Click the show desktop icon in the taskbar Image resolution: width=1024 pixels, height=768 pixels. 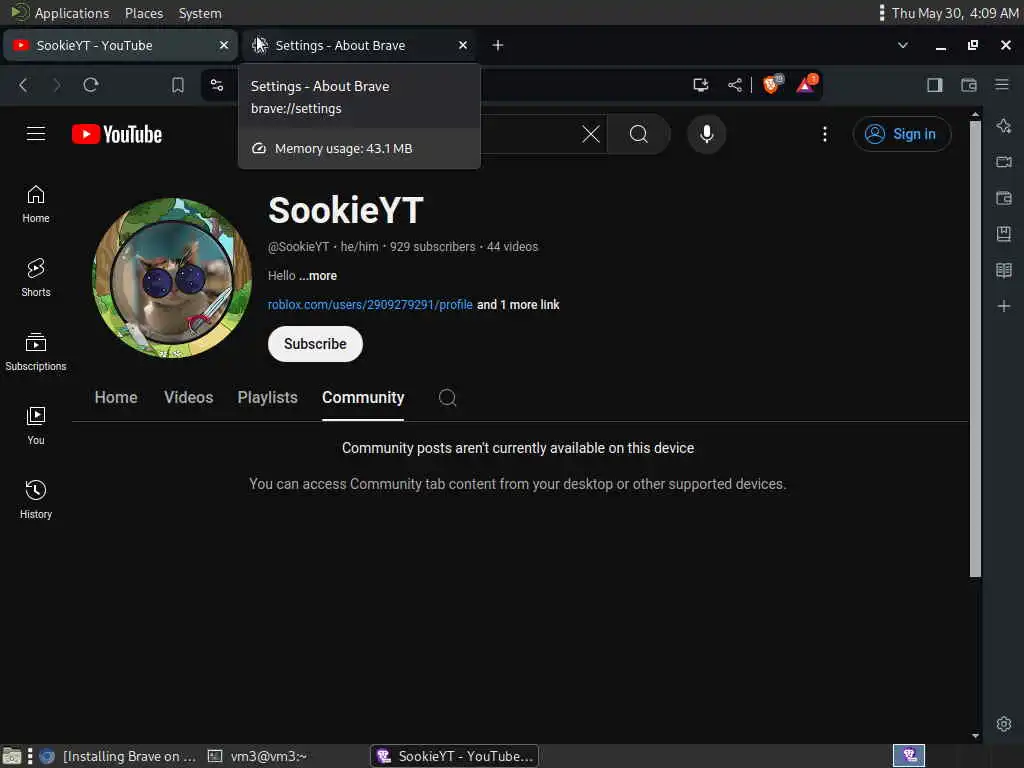(x=11, y=756)
